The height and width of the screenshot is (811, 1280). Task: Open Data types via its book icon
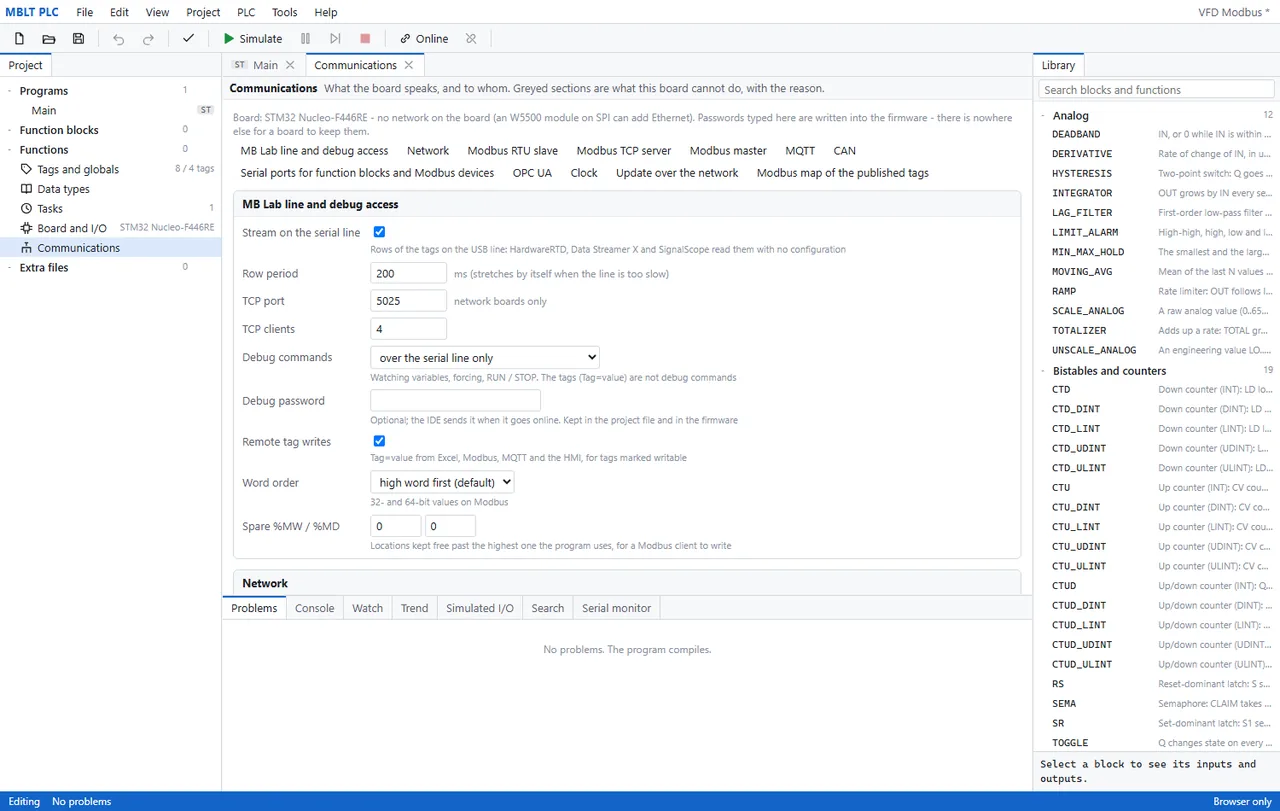click(27, 189)
